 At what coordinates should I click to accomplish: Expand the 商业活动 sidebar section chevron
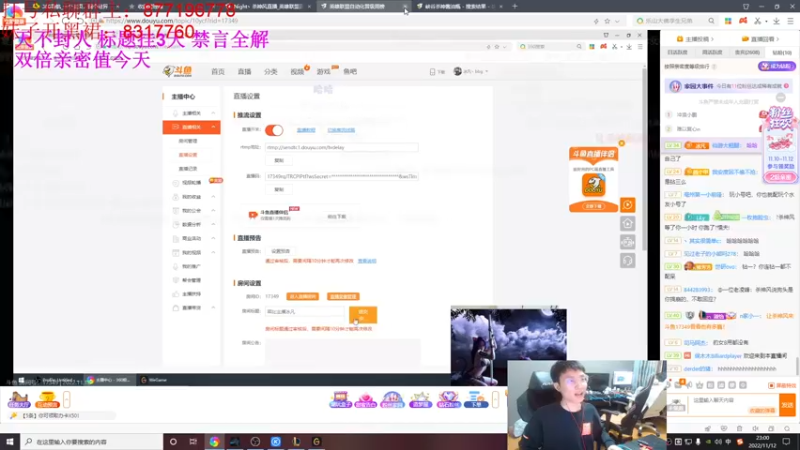pos(213,238)
